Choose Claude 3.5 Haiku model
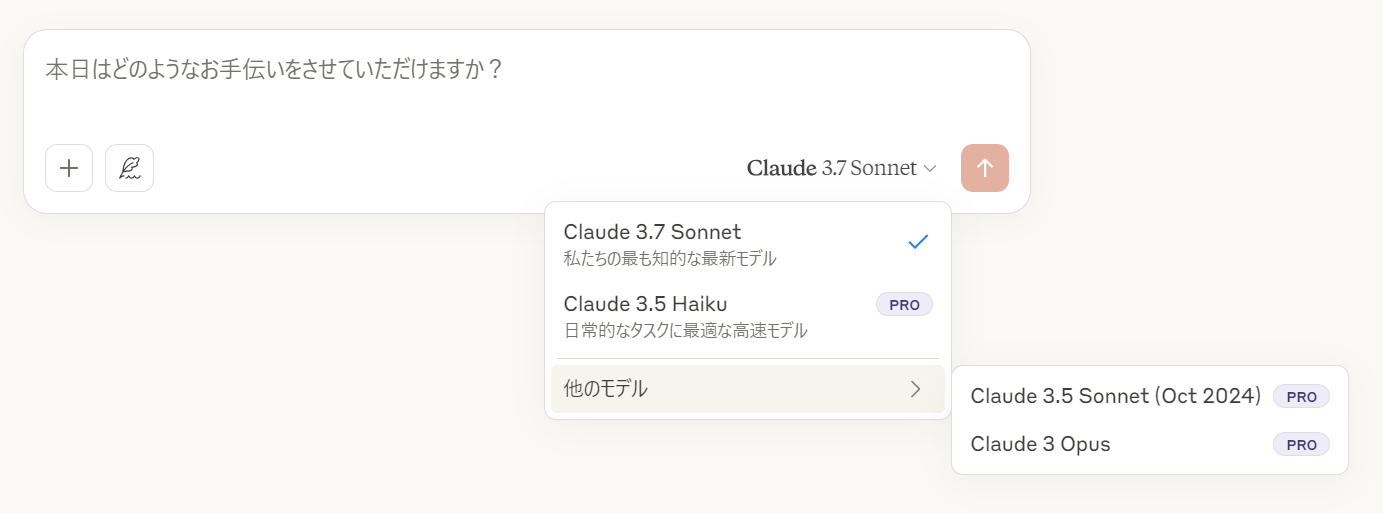The height and width of the screenshot is (513, 1383). 748,316
